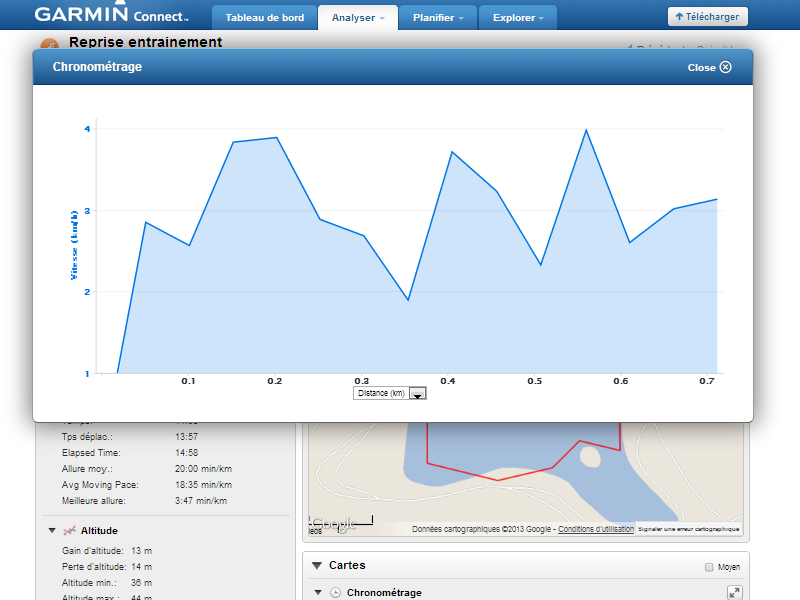Viewport: 800px width, 600px height.
Task: Click the Télécharger upload button
Action: coord(707,17)
